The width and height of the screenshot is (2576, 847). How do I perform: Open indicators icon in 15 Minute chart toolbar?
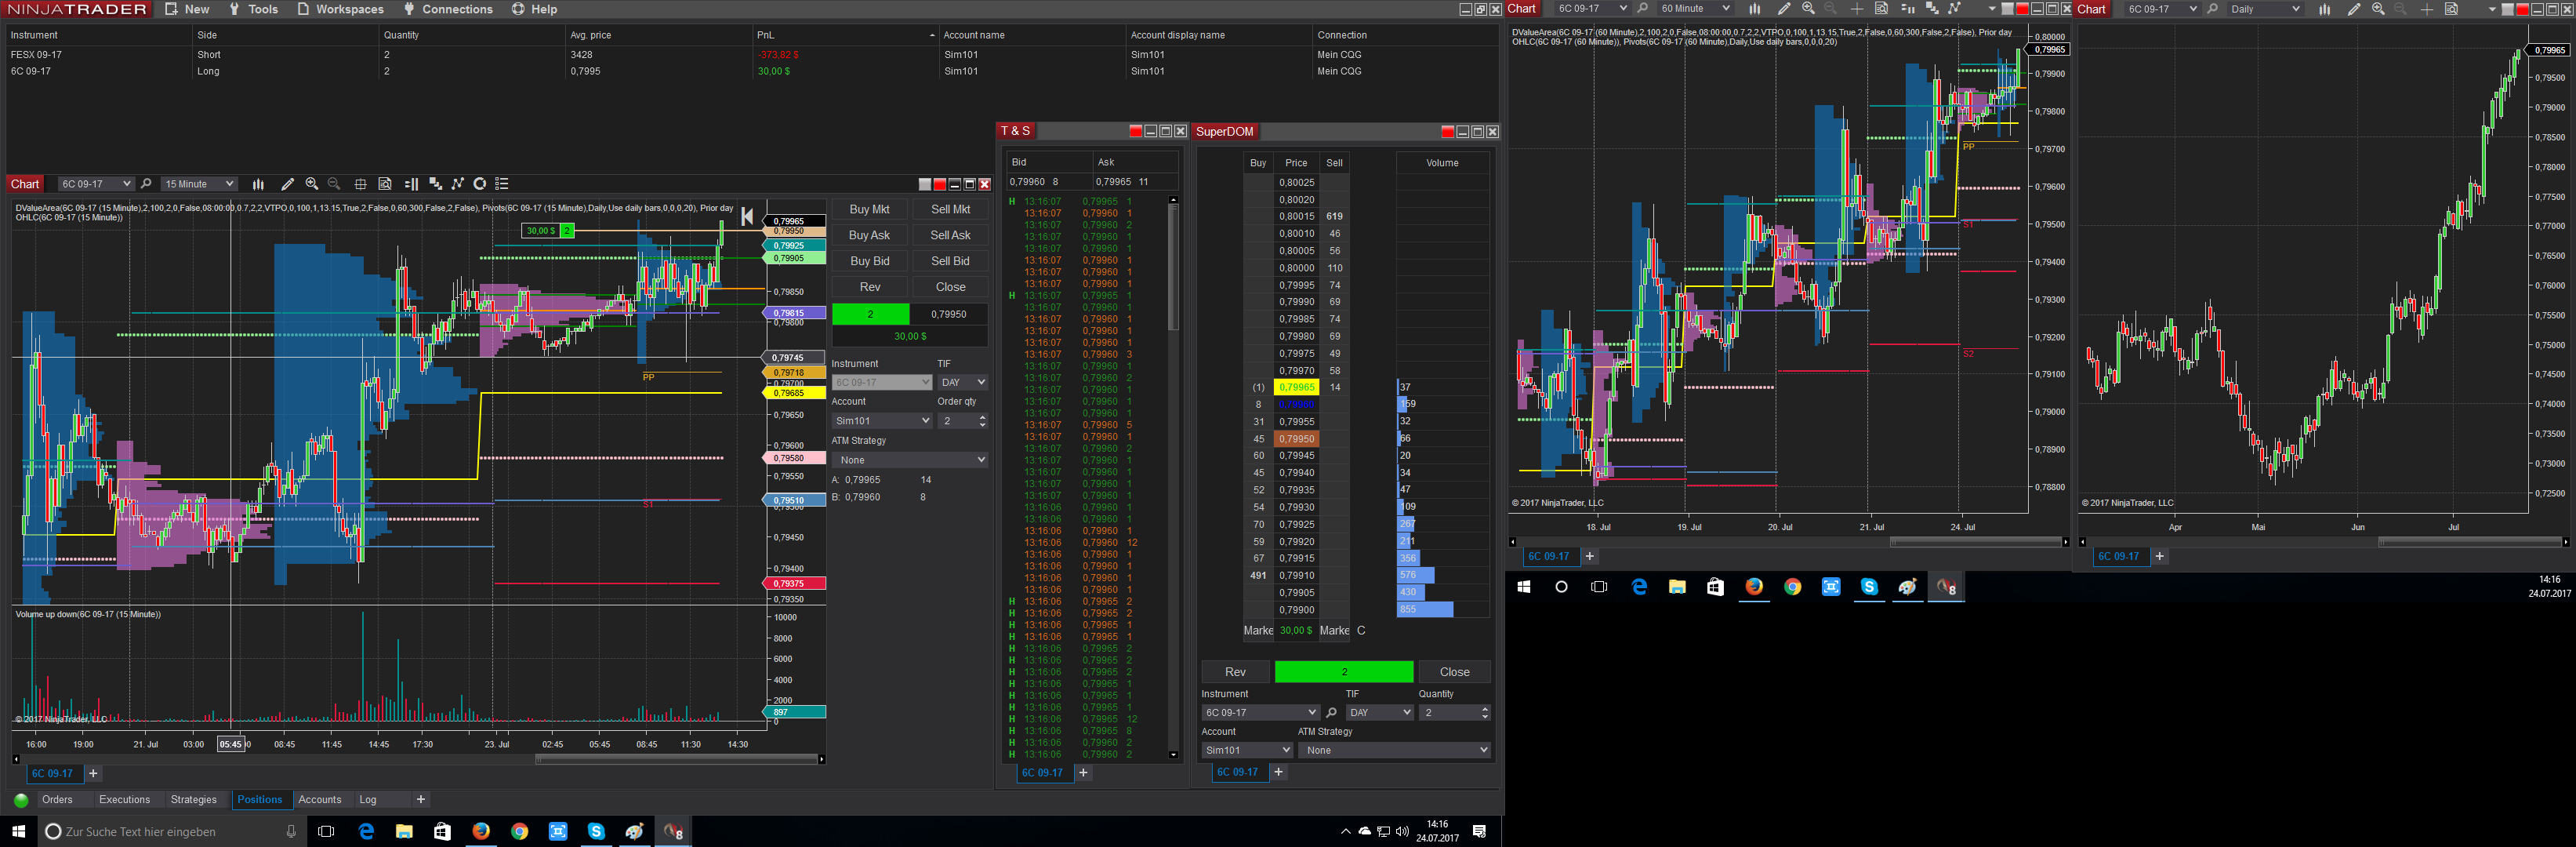(435, 184)
